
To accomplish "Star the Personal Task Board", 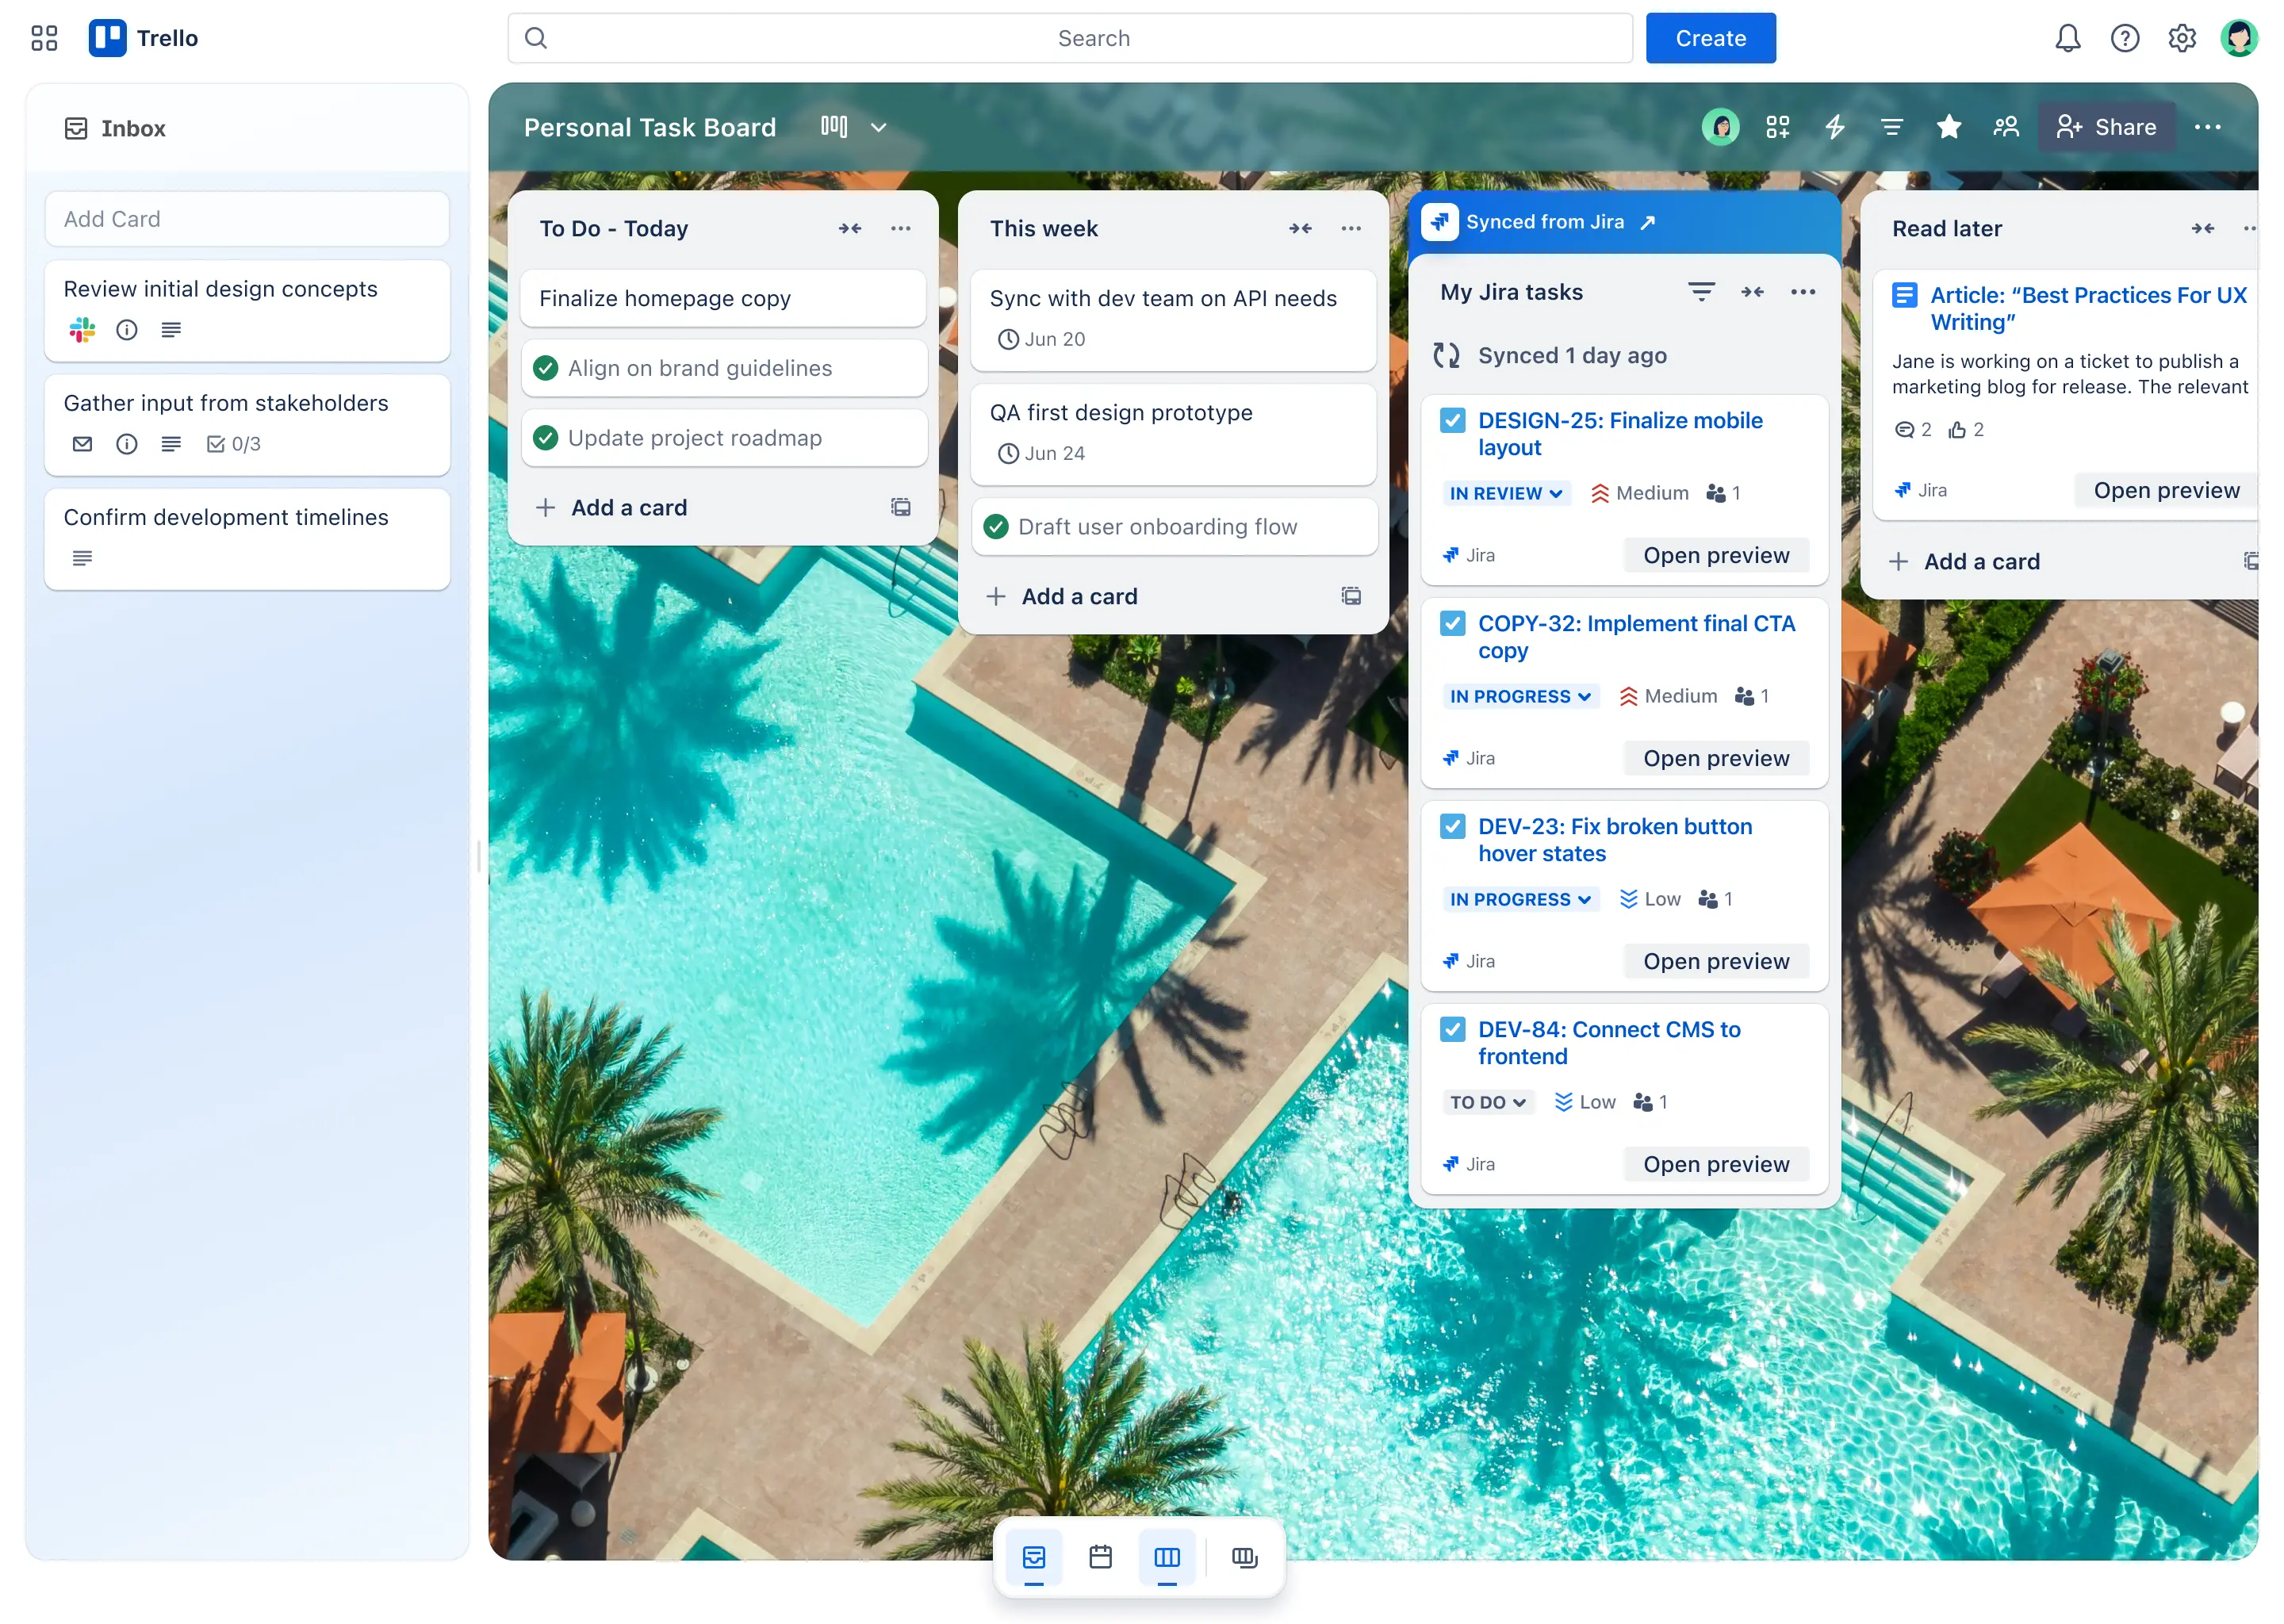I will tap(1948, 126).
